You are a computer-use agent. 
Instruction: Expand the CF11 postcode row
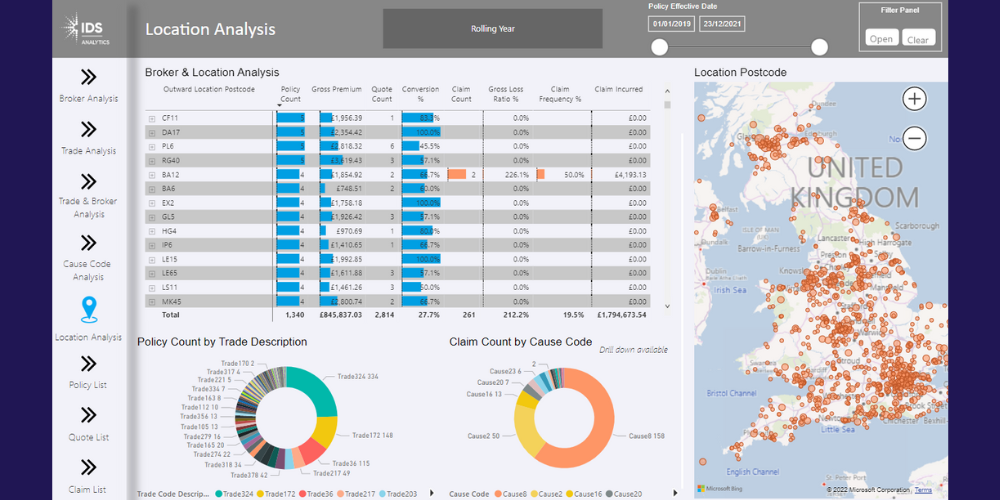[152, 118]
